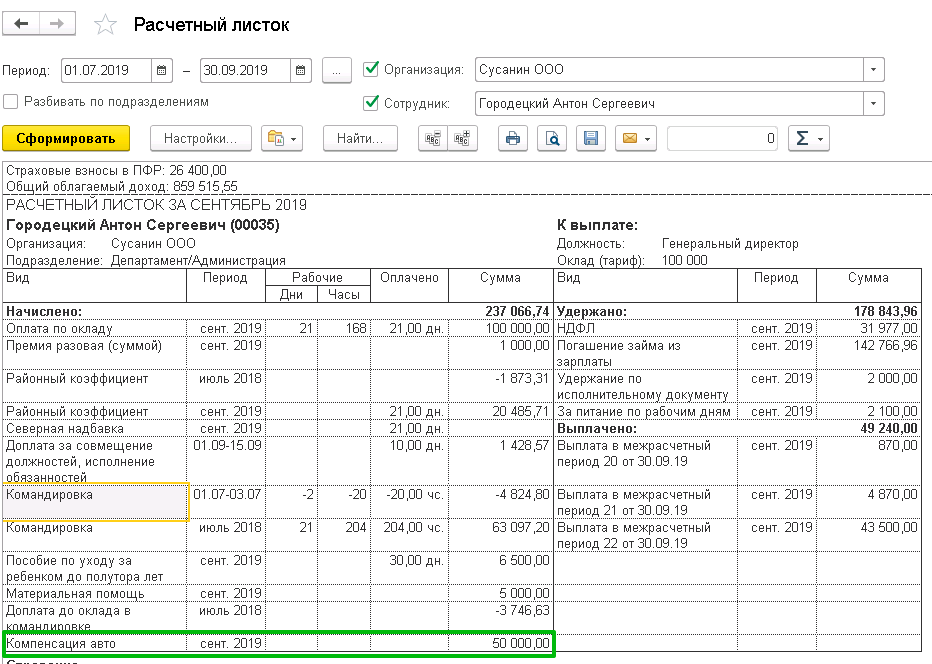Click amount 100 000,00 in Сумма column
932x664 pixels.
pos(516,328)
